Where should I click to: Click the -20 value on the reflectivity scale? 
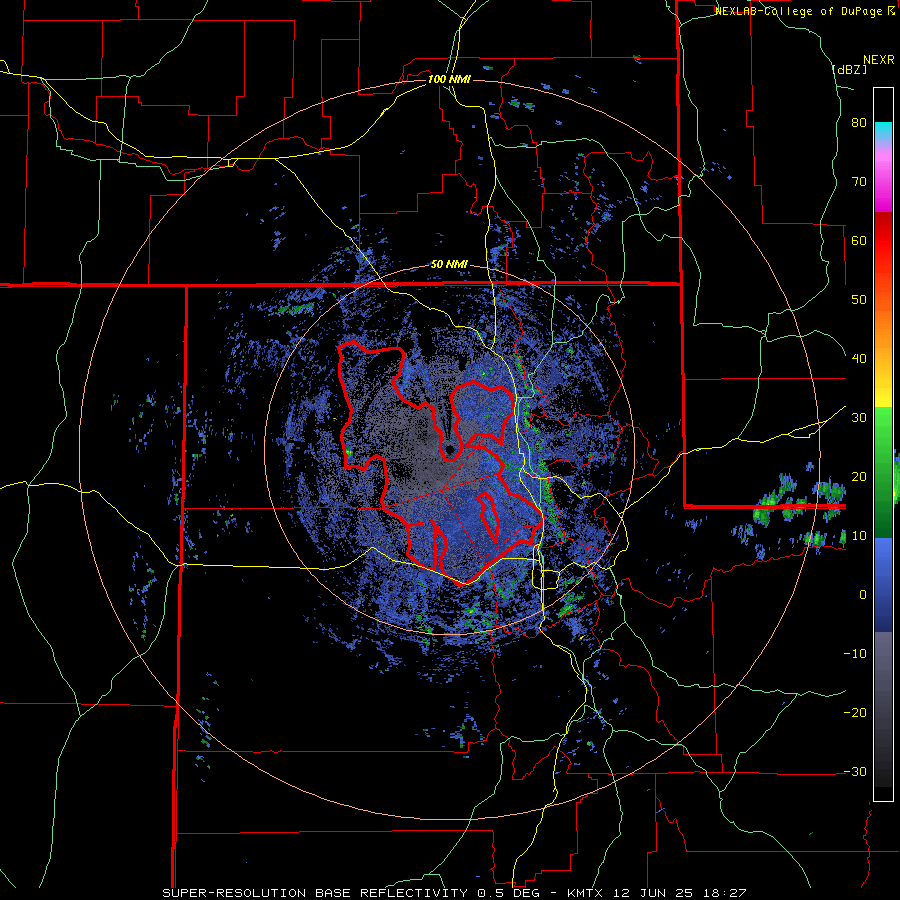[x=855, y=713]
